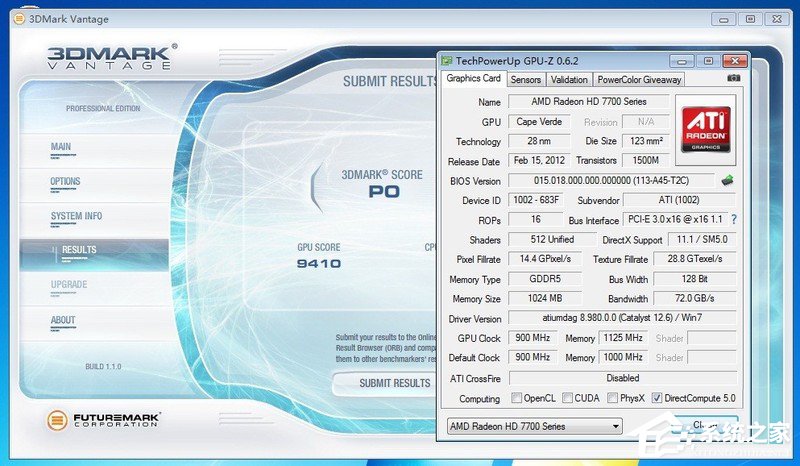This screenshot has width=800, height=466.
Task: Click the Futuremark Corporation logo
Action: pyautogui.click(x=103, y=420)
